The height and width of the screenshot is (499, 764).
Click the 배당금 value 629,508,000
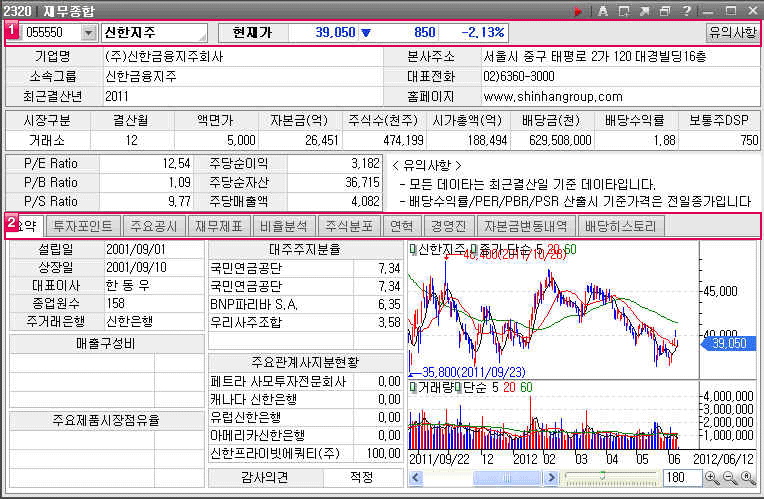pos(560,140)
